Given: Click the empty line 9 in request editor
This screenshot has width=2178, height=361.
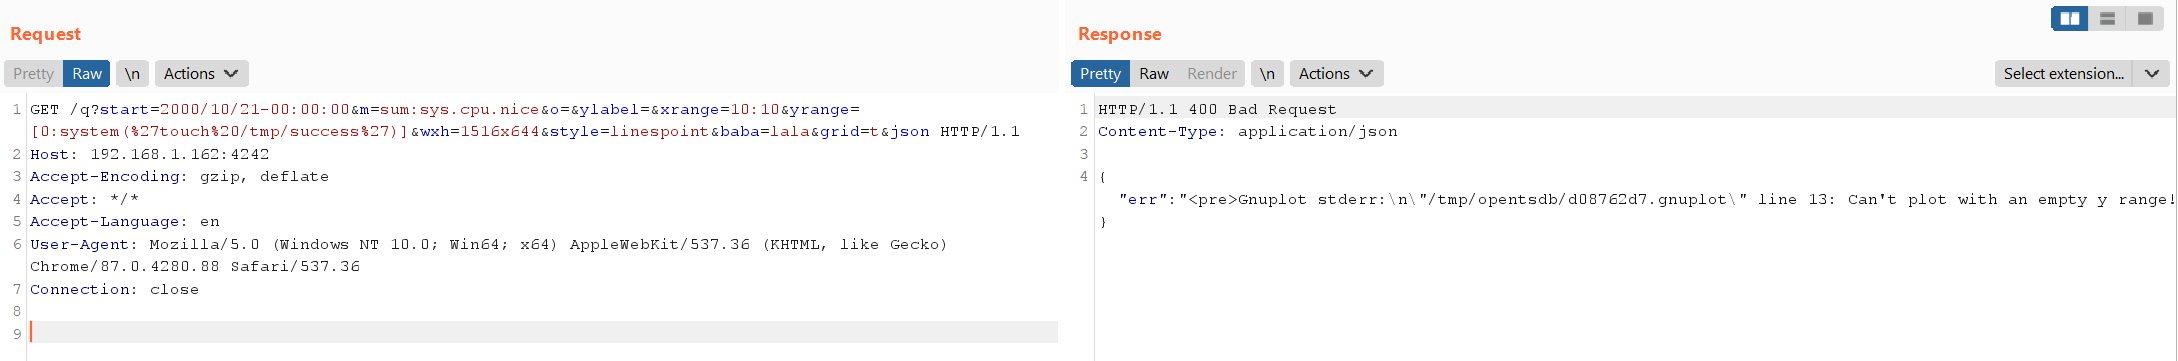Looking at the screenshot, I should 543,333.
